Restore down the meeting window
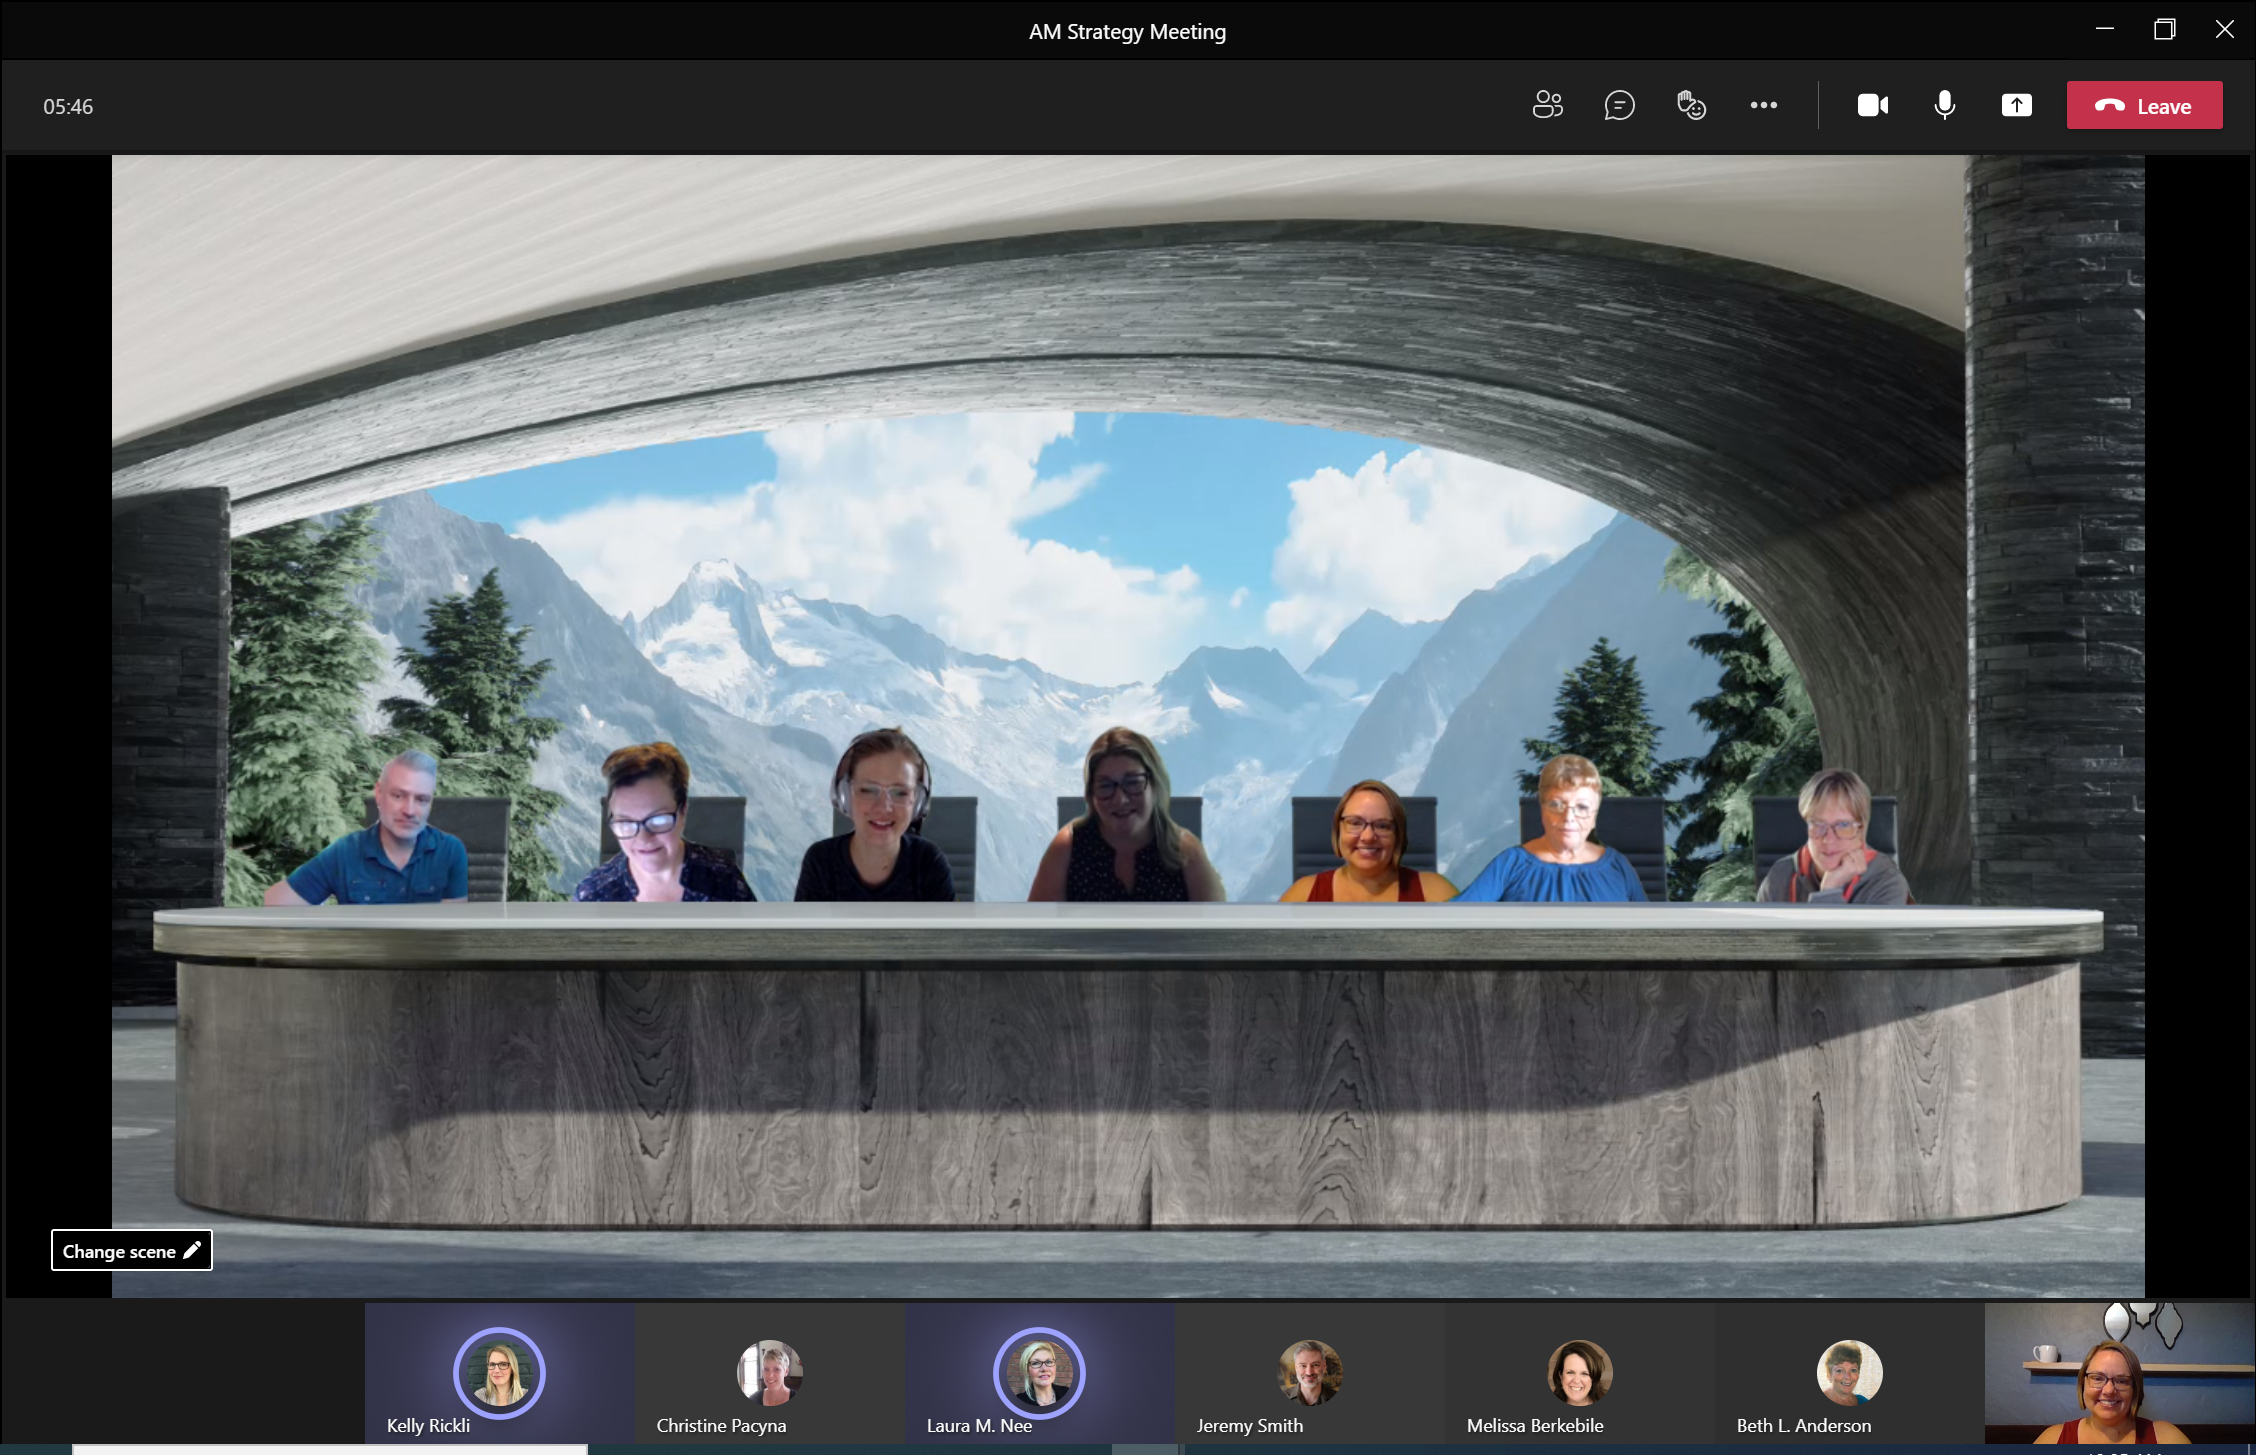Image resolution: width=2256 pixels, height=1455 pixels. click(2164, 30)
